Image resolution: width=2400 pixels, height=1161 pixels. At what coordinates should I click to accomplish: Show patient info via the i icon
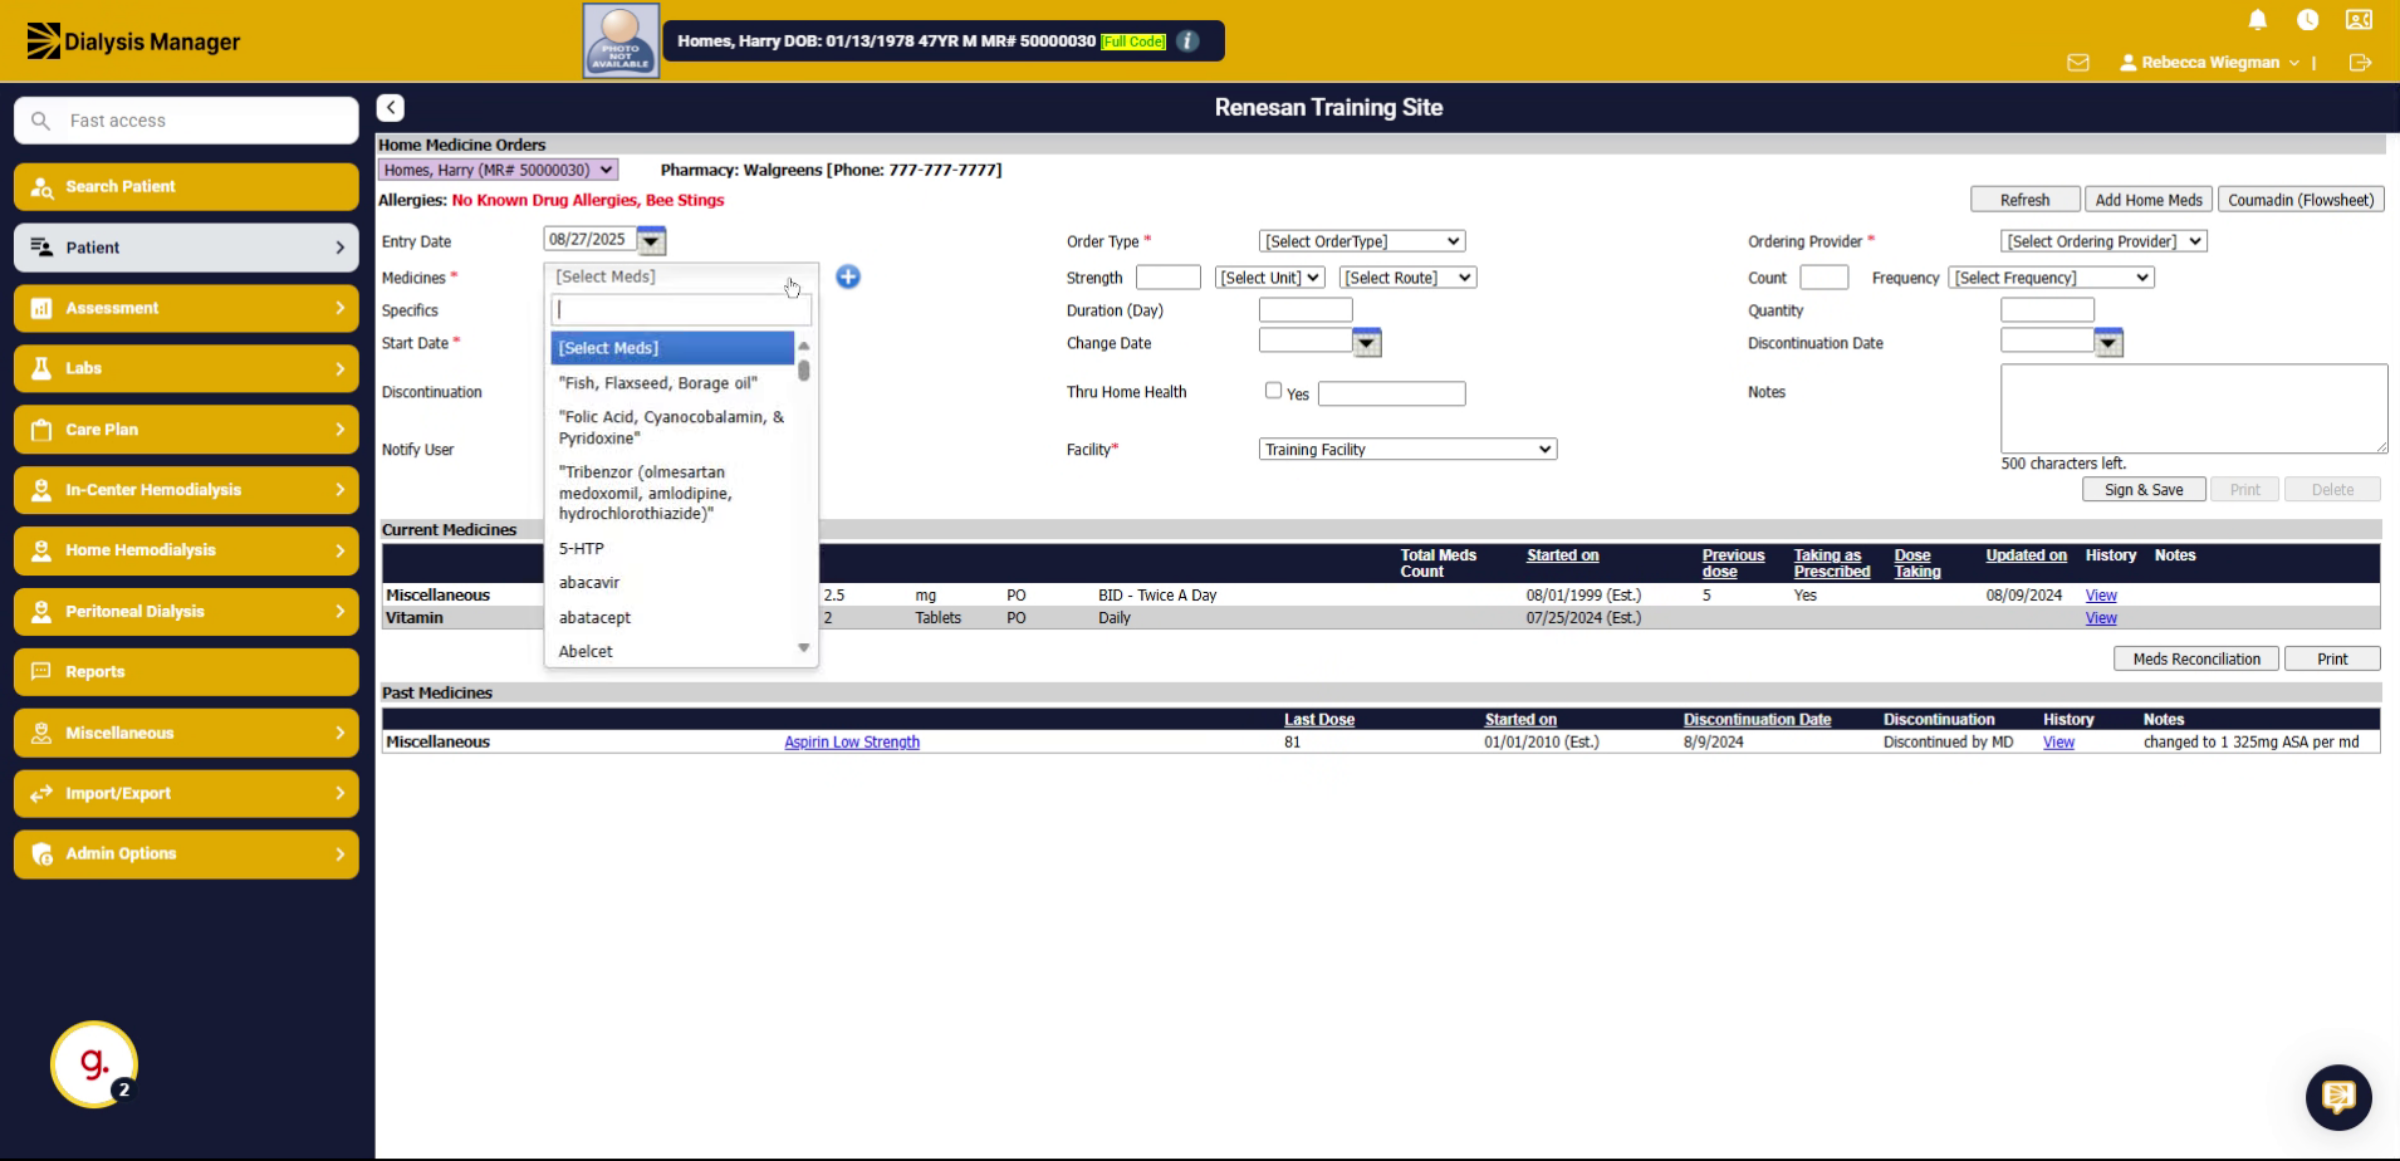click(1187, 41)
